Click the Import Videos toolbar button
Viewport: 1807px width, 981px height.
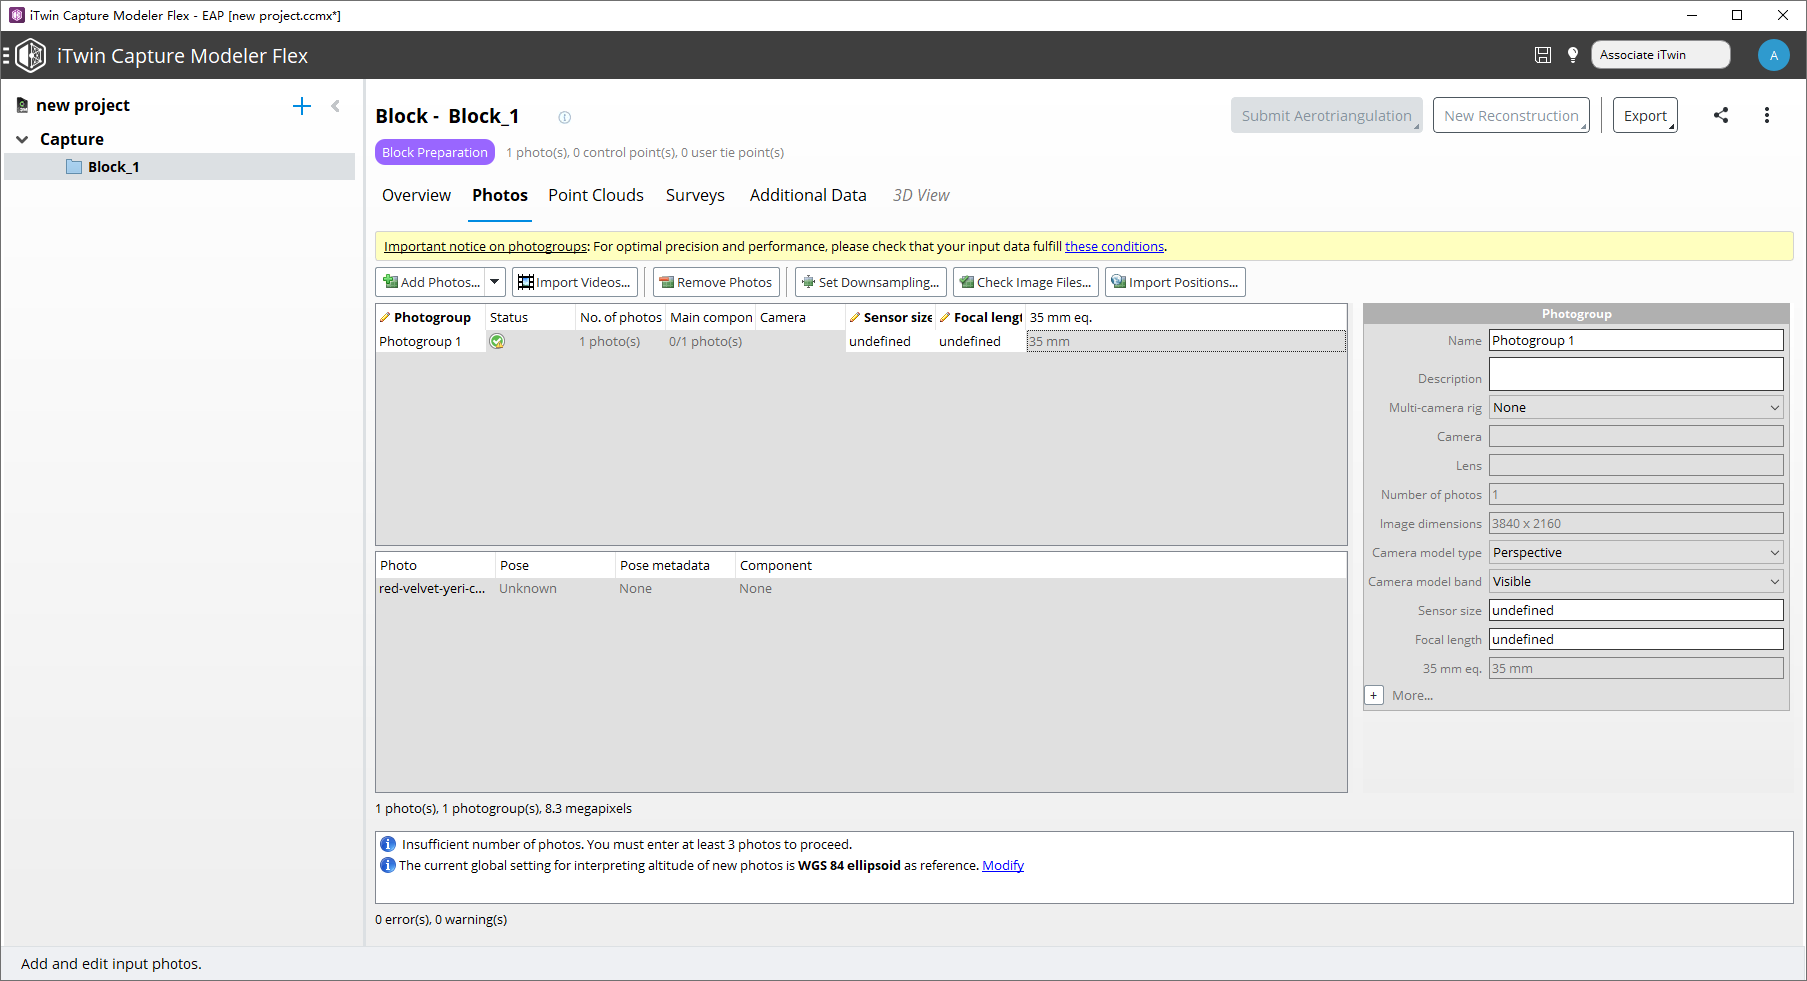[x=575, y=282]
